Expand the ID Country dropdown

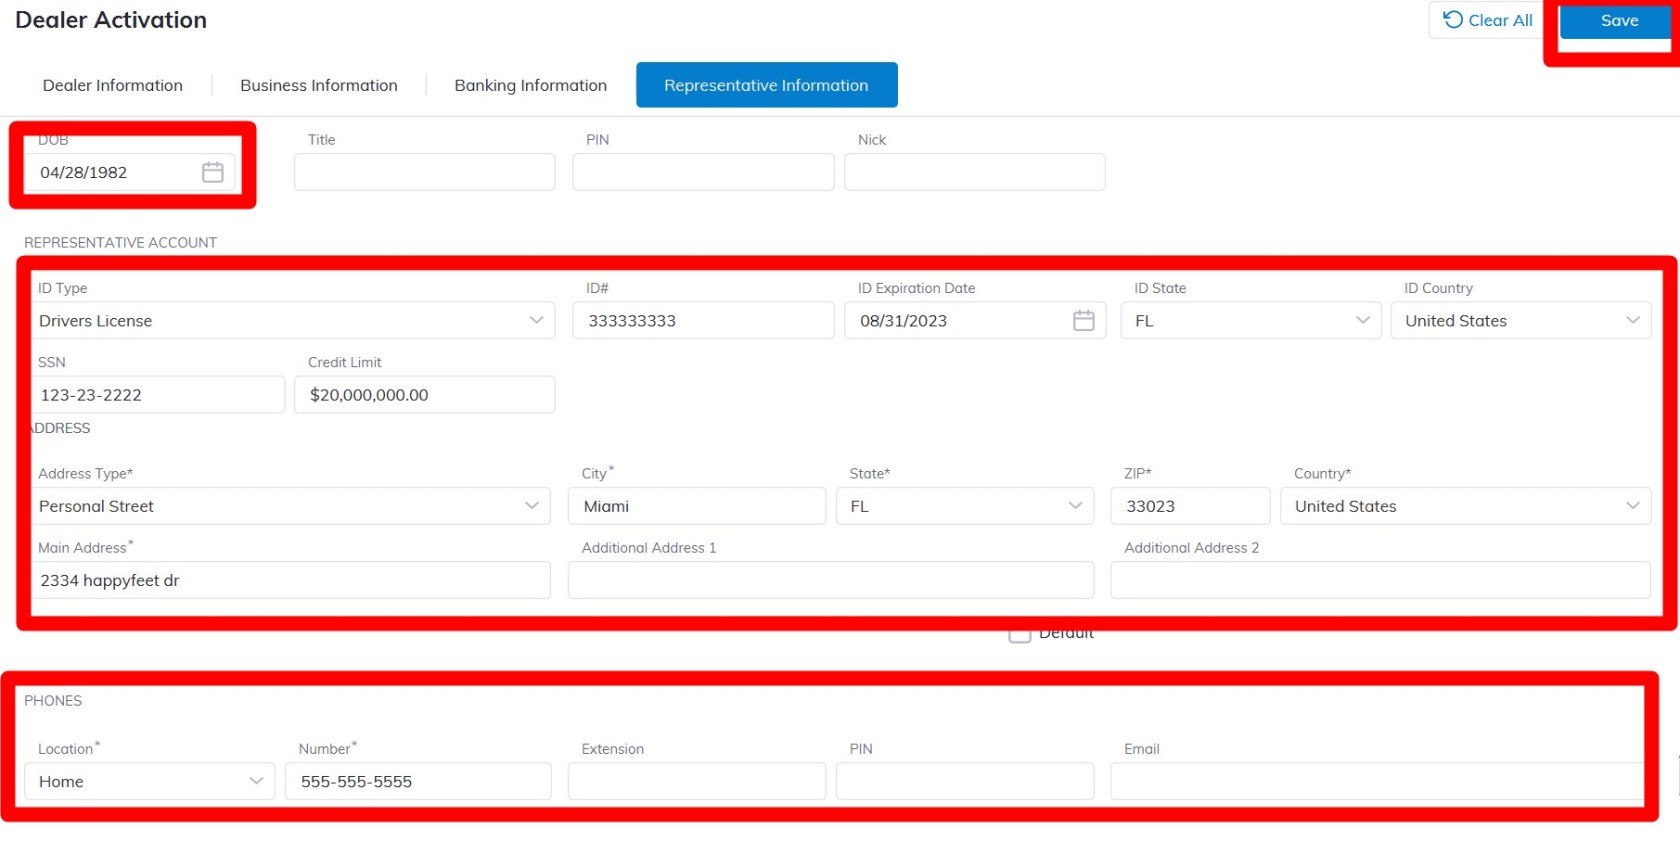[1632, 321]
